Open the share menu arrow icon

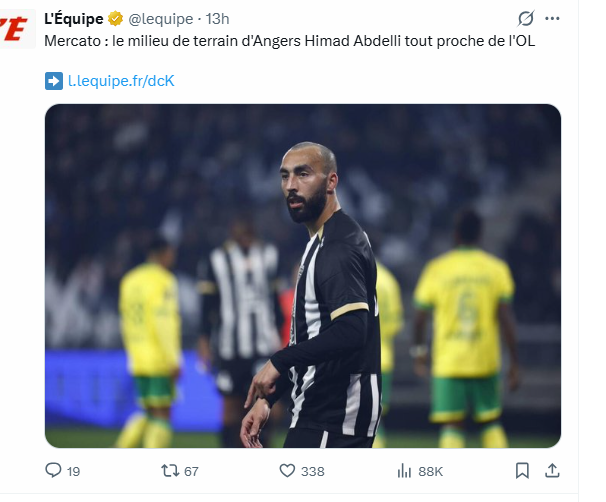pos(550,470)
